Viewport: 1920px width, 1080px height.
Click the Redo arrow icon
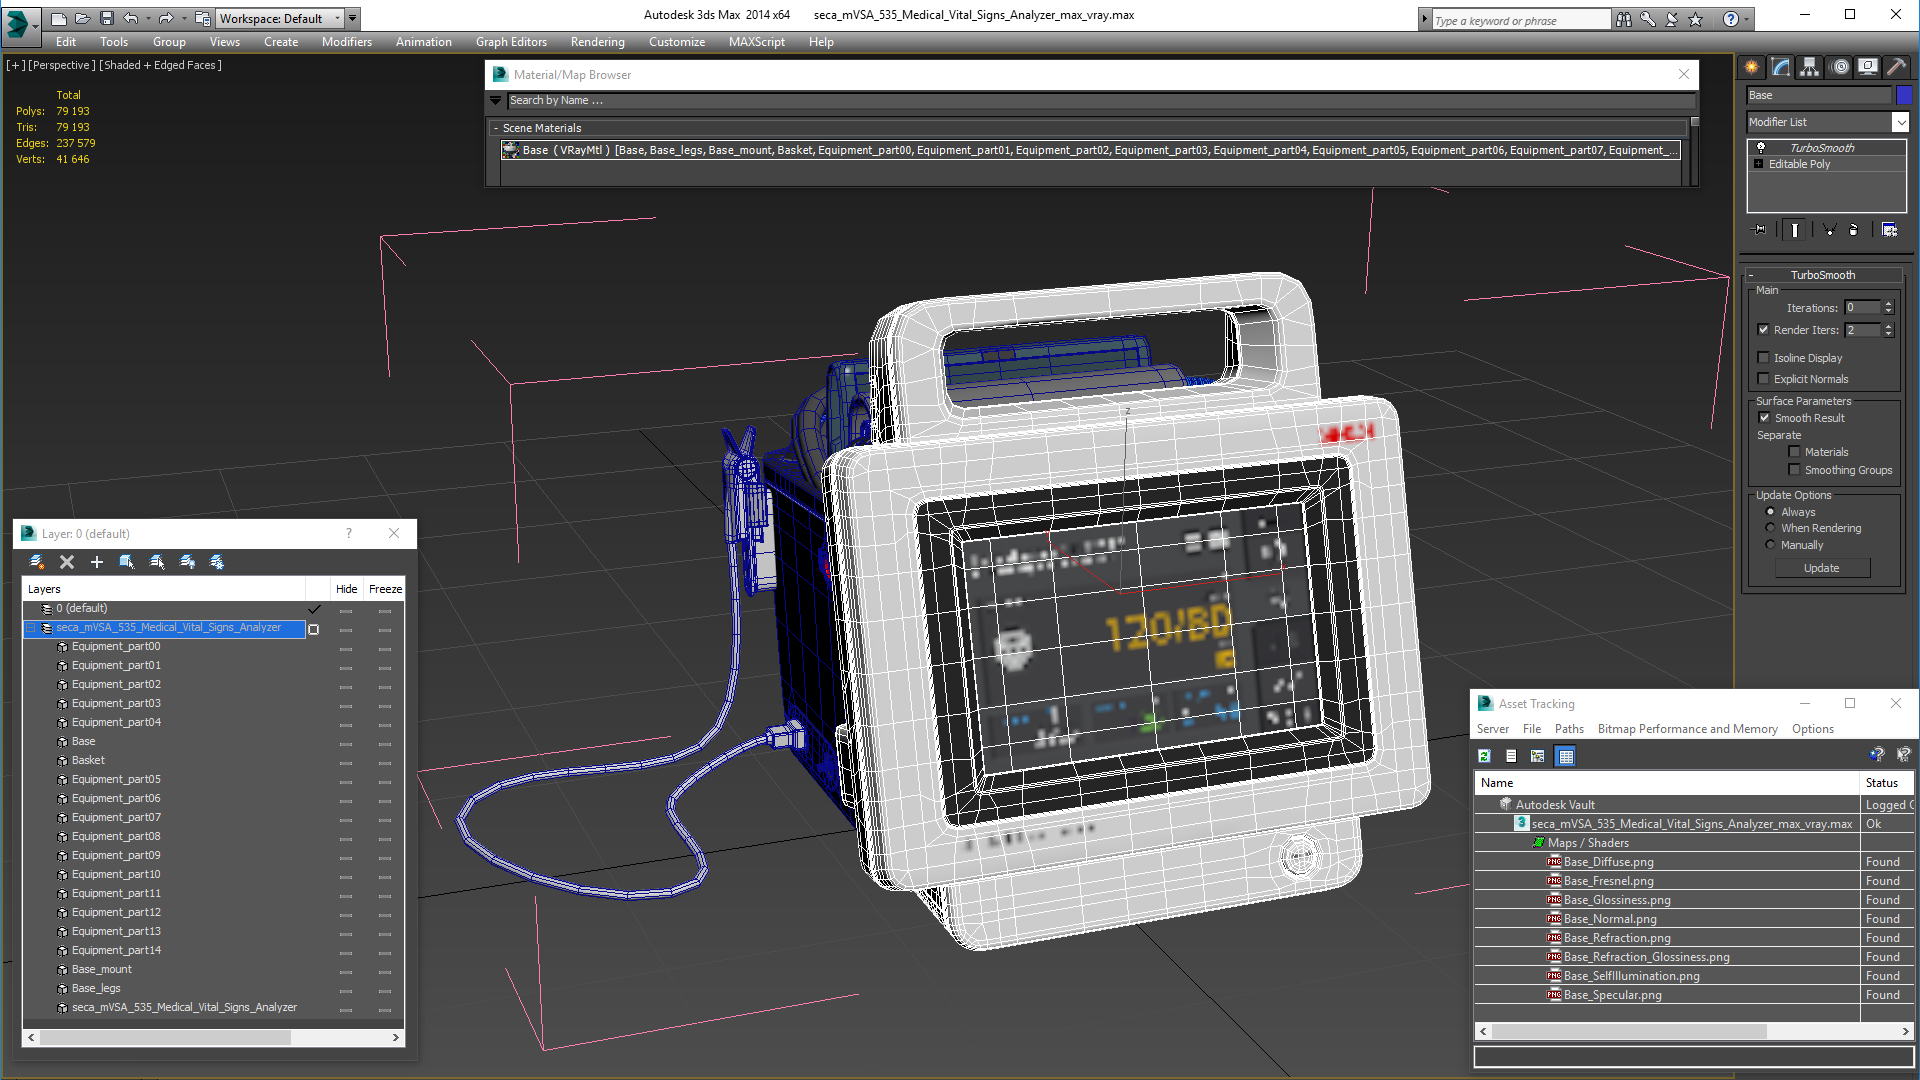click(166, 18)
